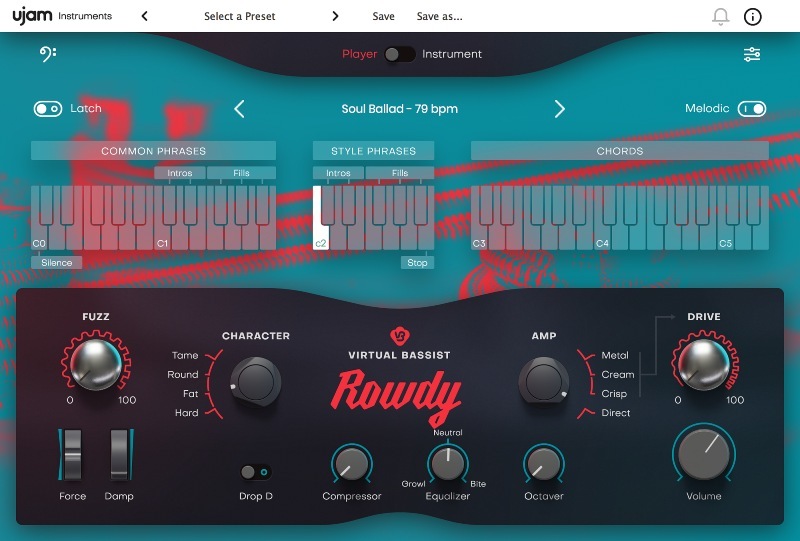Toggle Player/Instrument mode switch
This screenshot has width=800, height=541.
tap(399, 54)
